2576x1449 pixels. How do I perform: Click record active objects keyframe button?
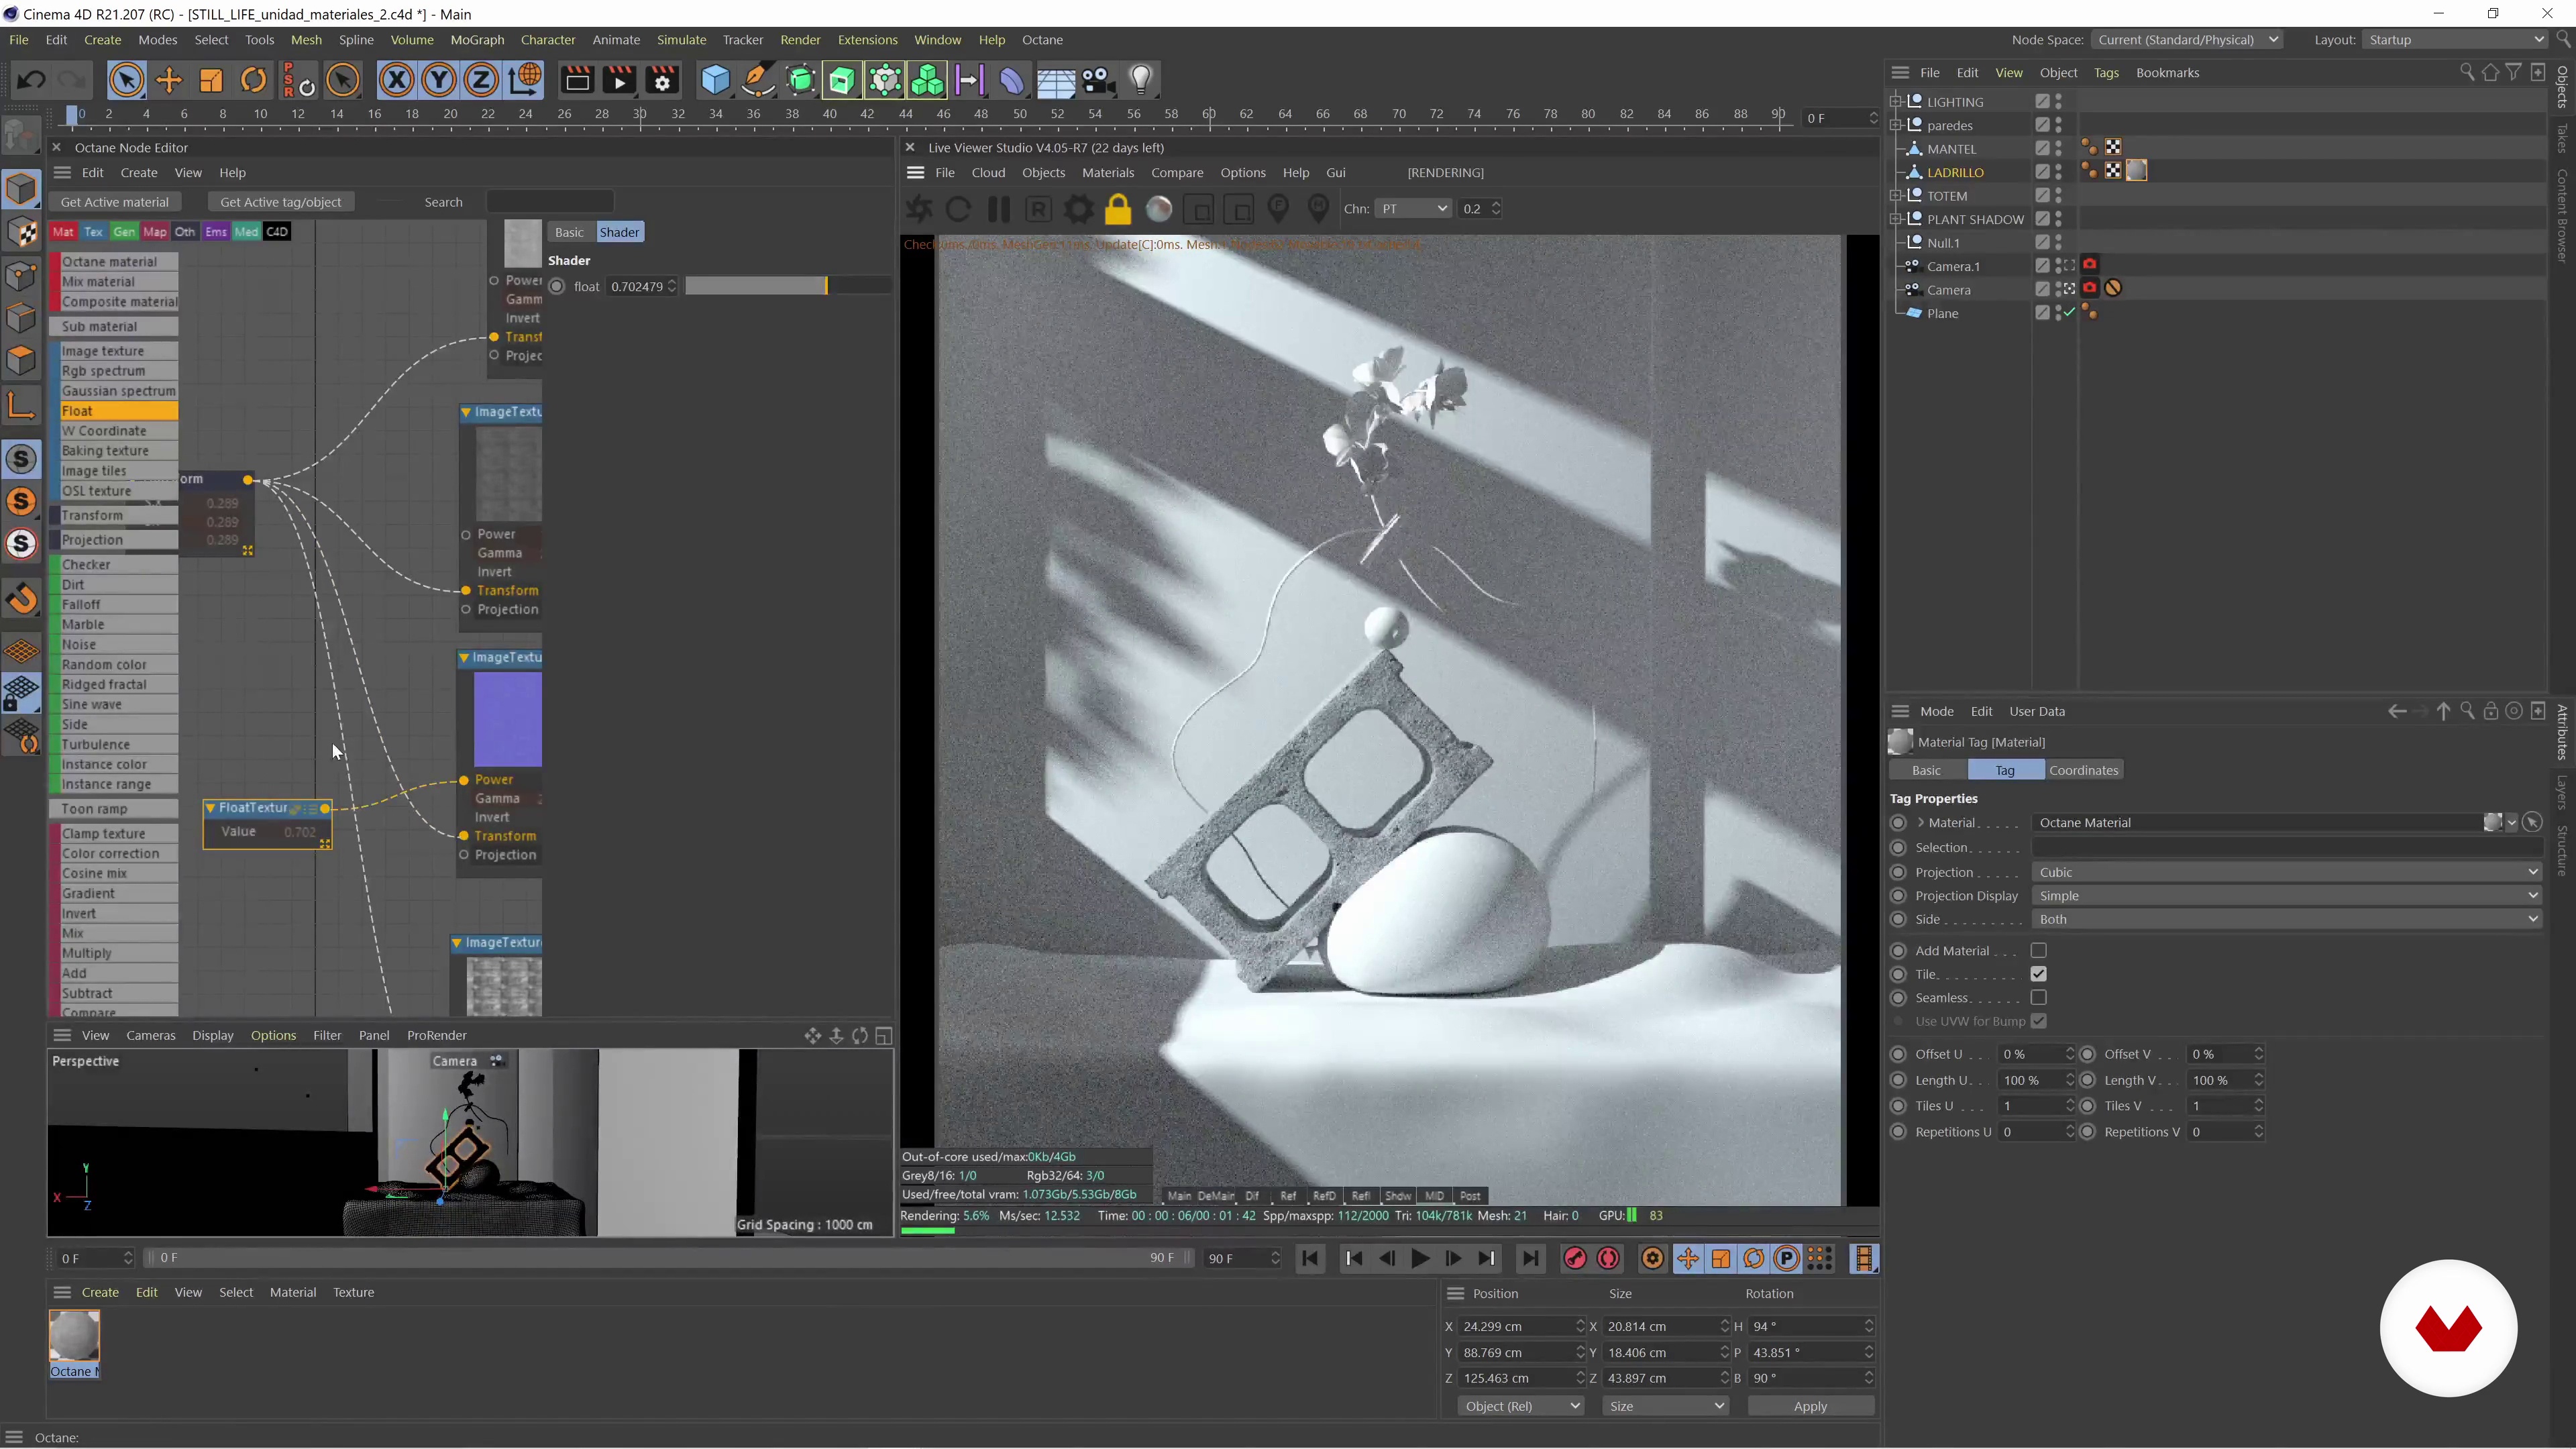point(1575,1259)
